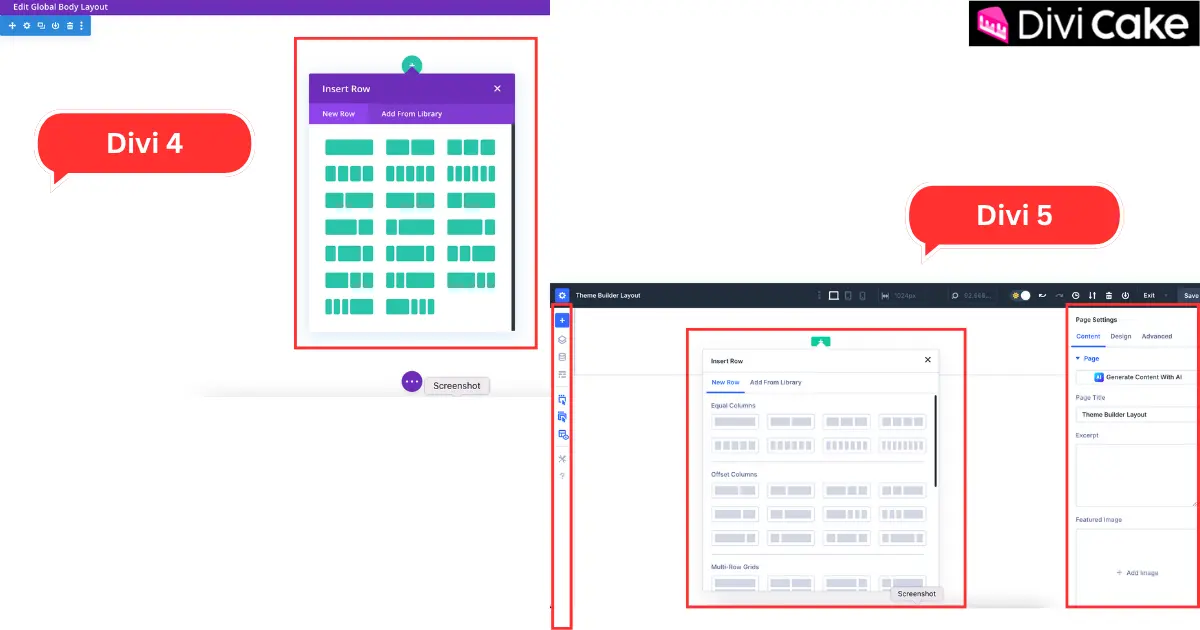Click the teal add row circle above Divi 4 dialog
1200x630 pixels.
[412, 65]
